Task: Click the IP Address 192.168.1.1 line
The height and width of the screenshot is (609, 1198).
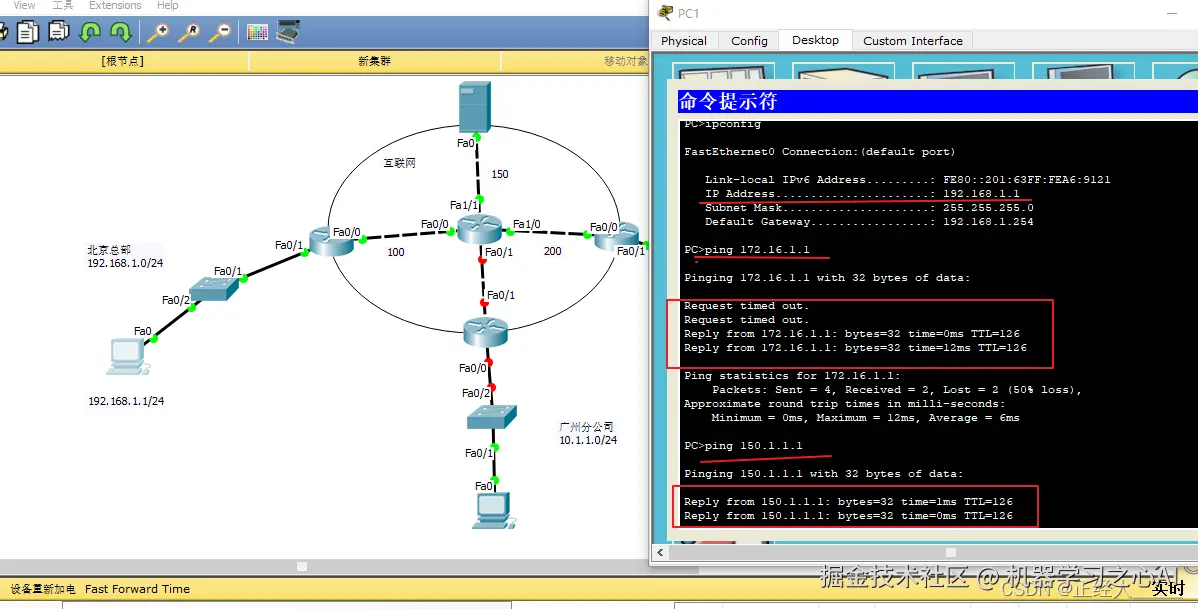Action: click(x=862, y=193)
